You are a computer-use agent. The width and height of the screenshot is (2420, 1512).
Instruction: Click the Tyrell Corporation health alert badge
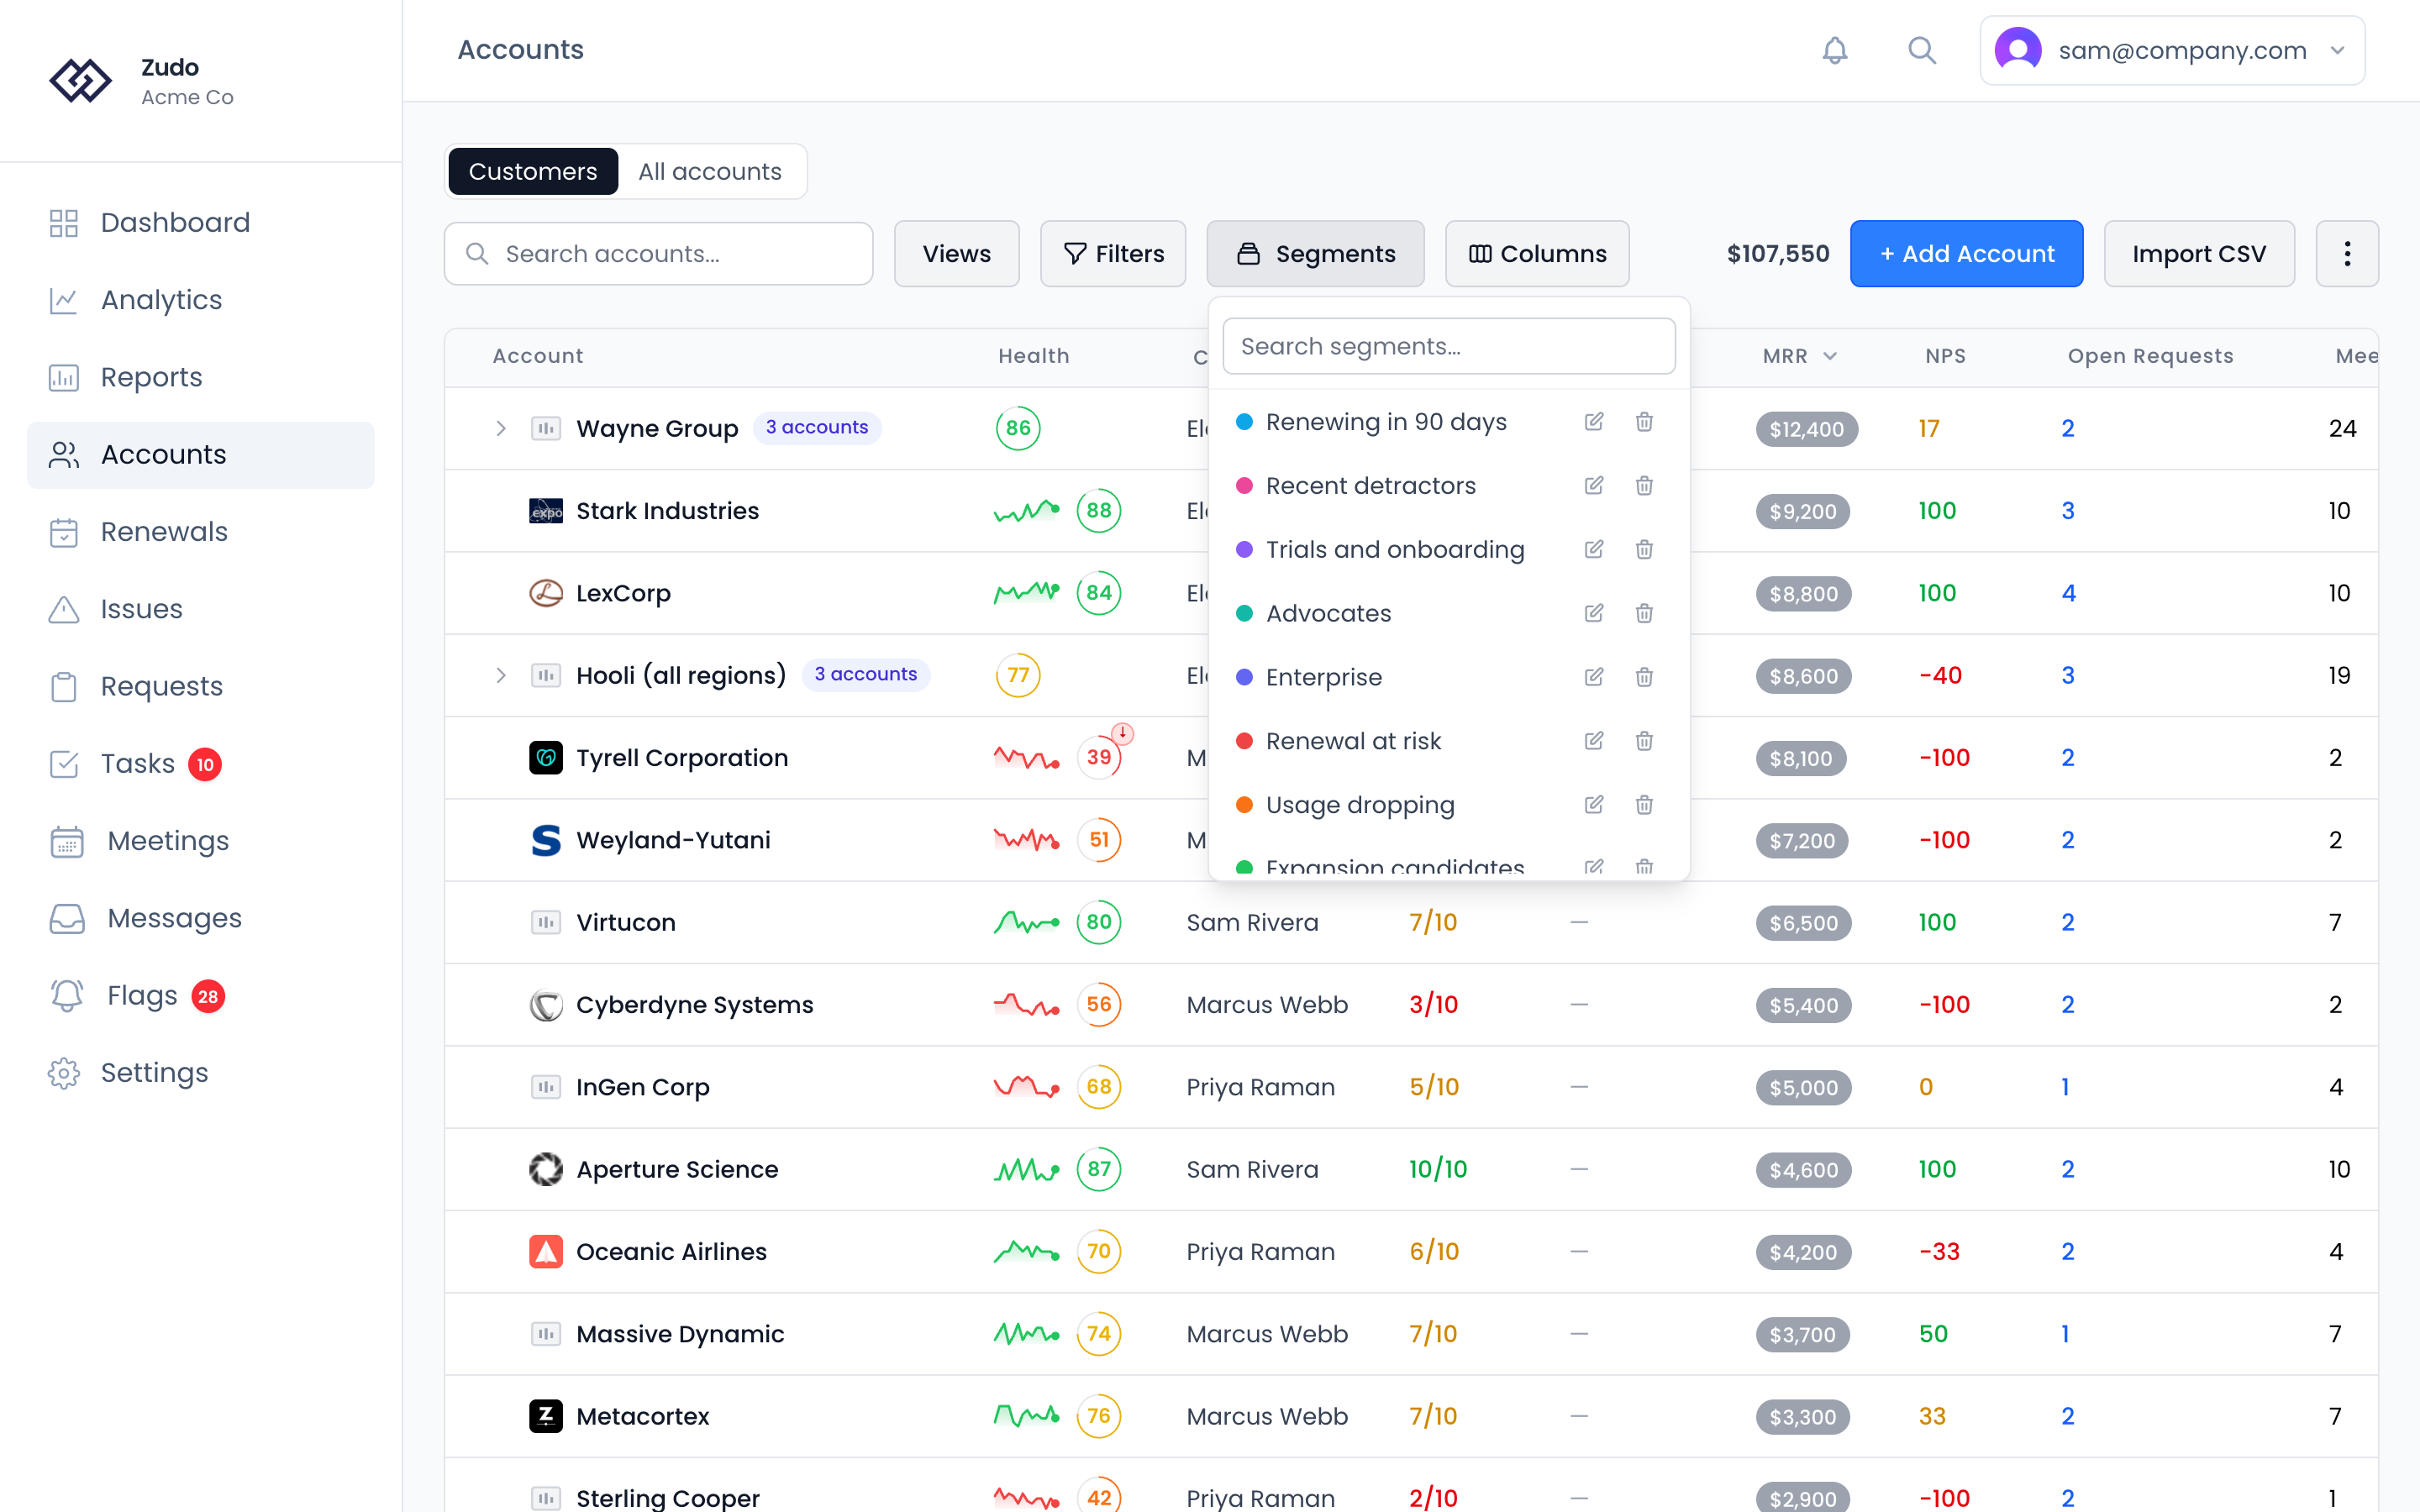coord(1122,734)
